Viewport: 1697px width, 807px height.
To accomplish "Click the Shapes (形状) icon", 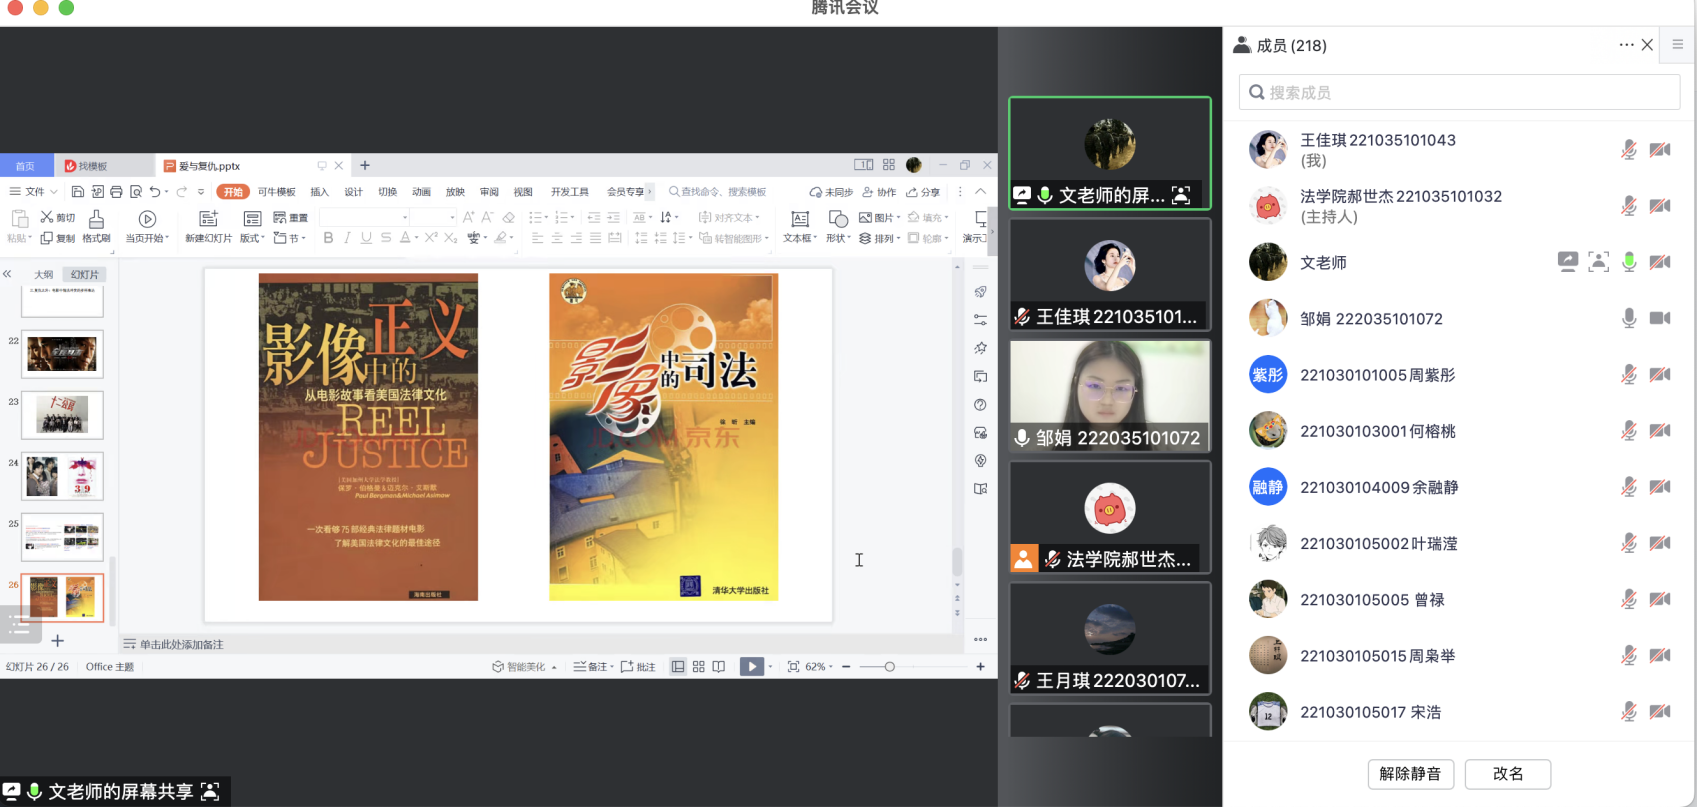I will point(838,219).
